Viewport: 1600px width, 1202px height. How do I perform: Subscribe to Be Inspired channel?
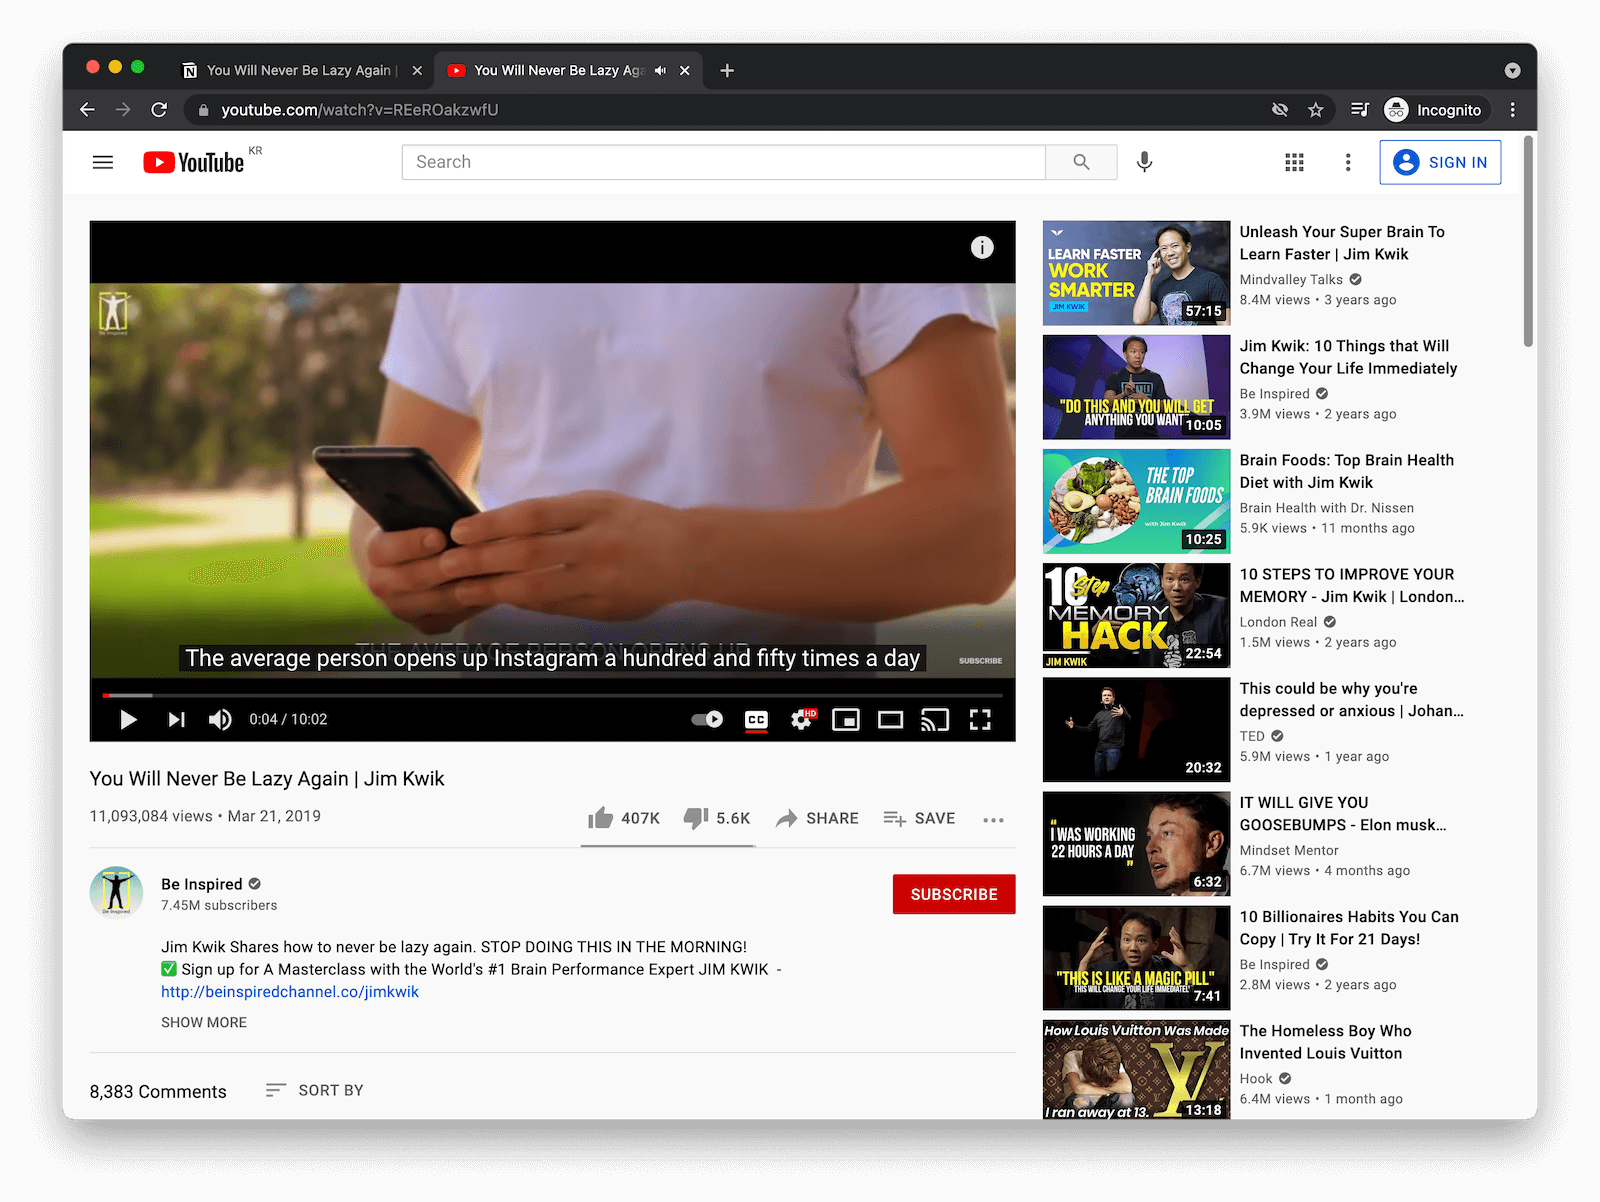(x=954, y=894)
